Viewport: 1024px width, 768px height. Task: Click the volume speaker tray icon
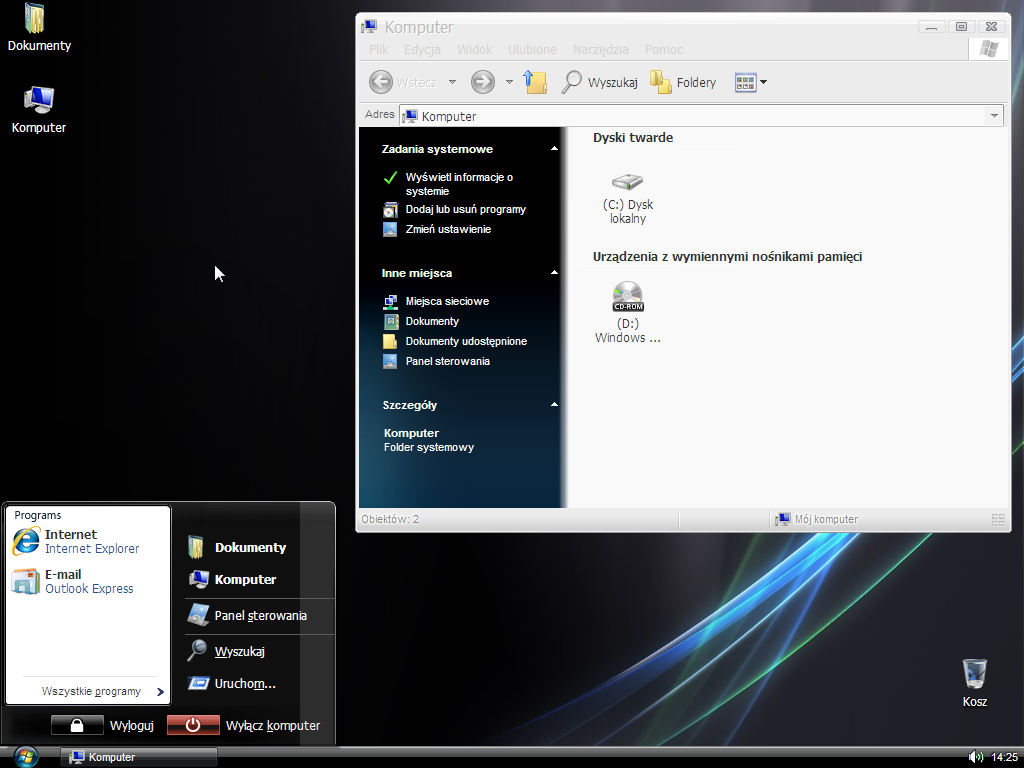[x=976, y=757]
